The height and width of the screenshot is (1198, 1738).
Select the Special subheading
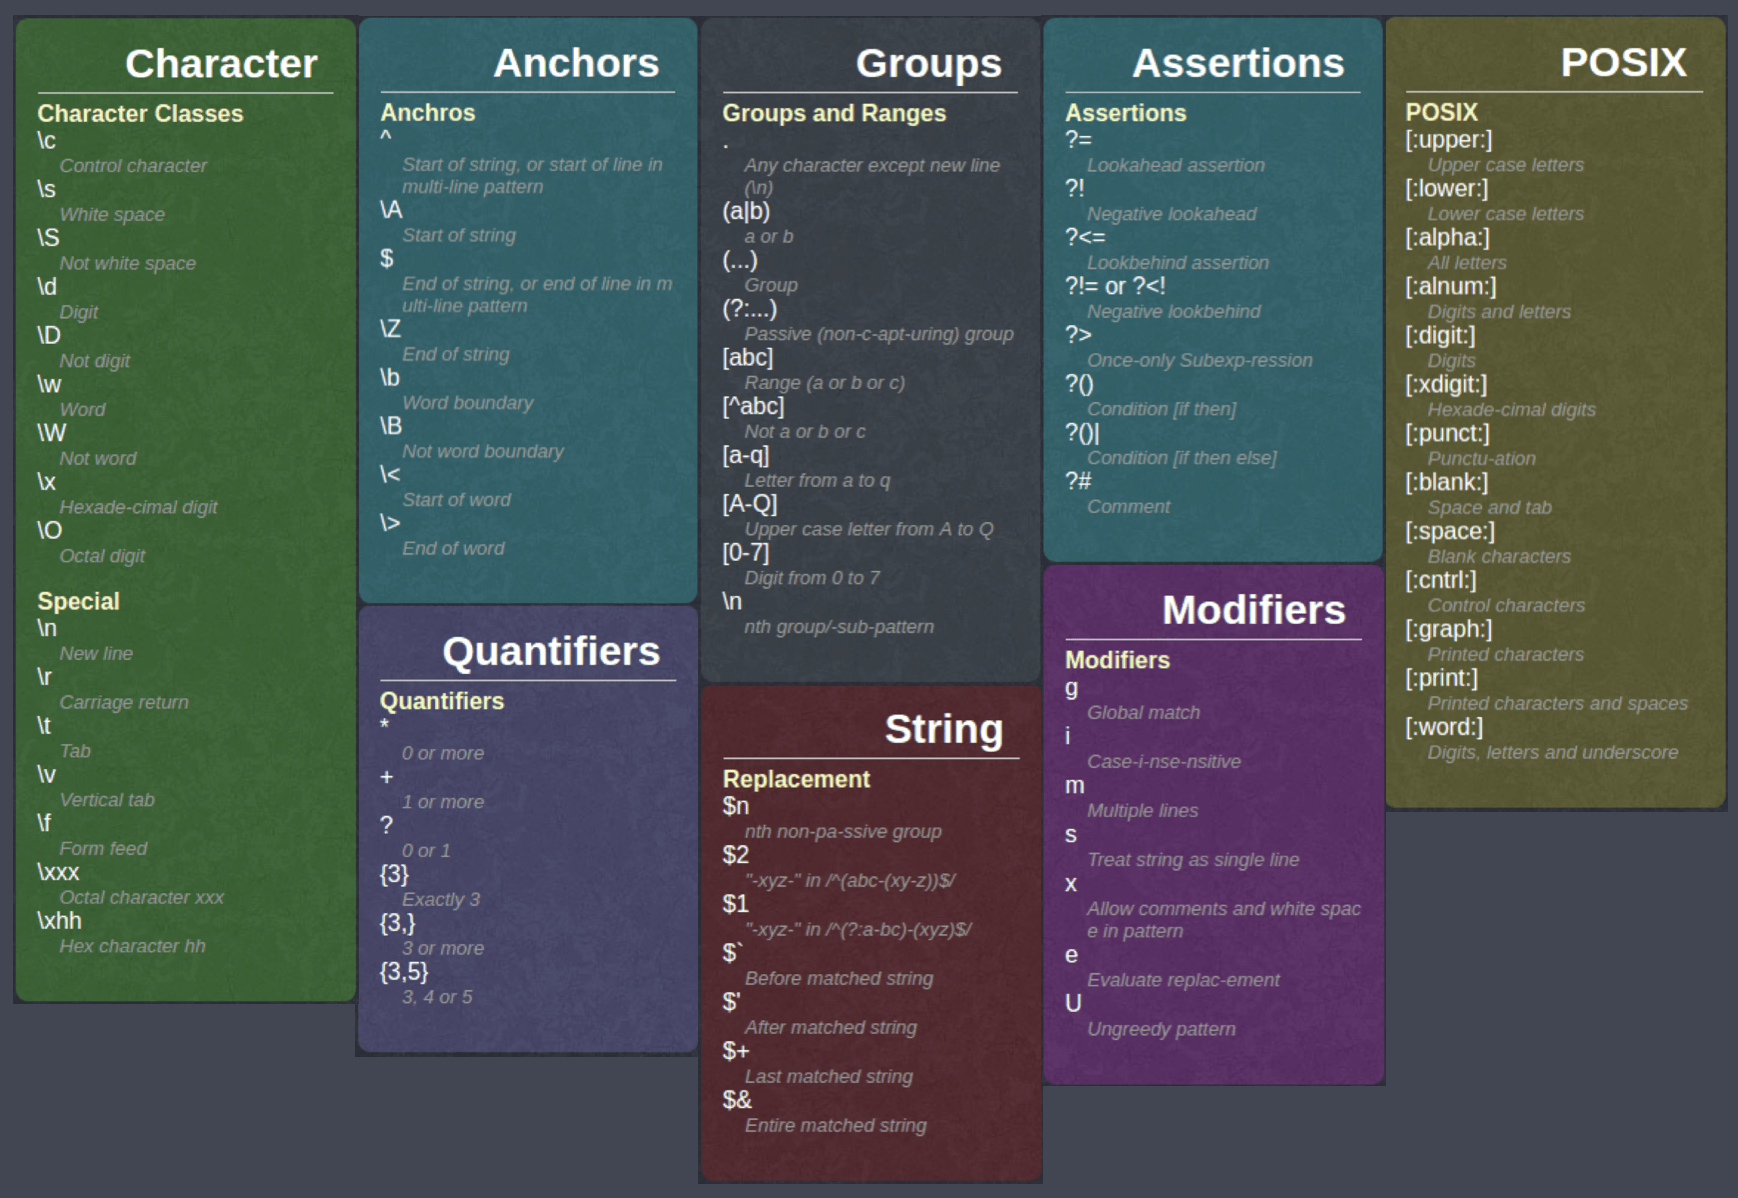click(78, 602)
